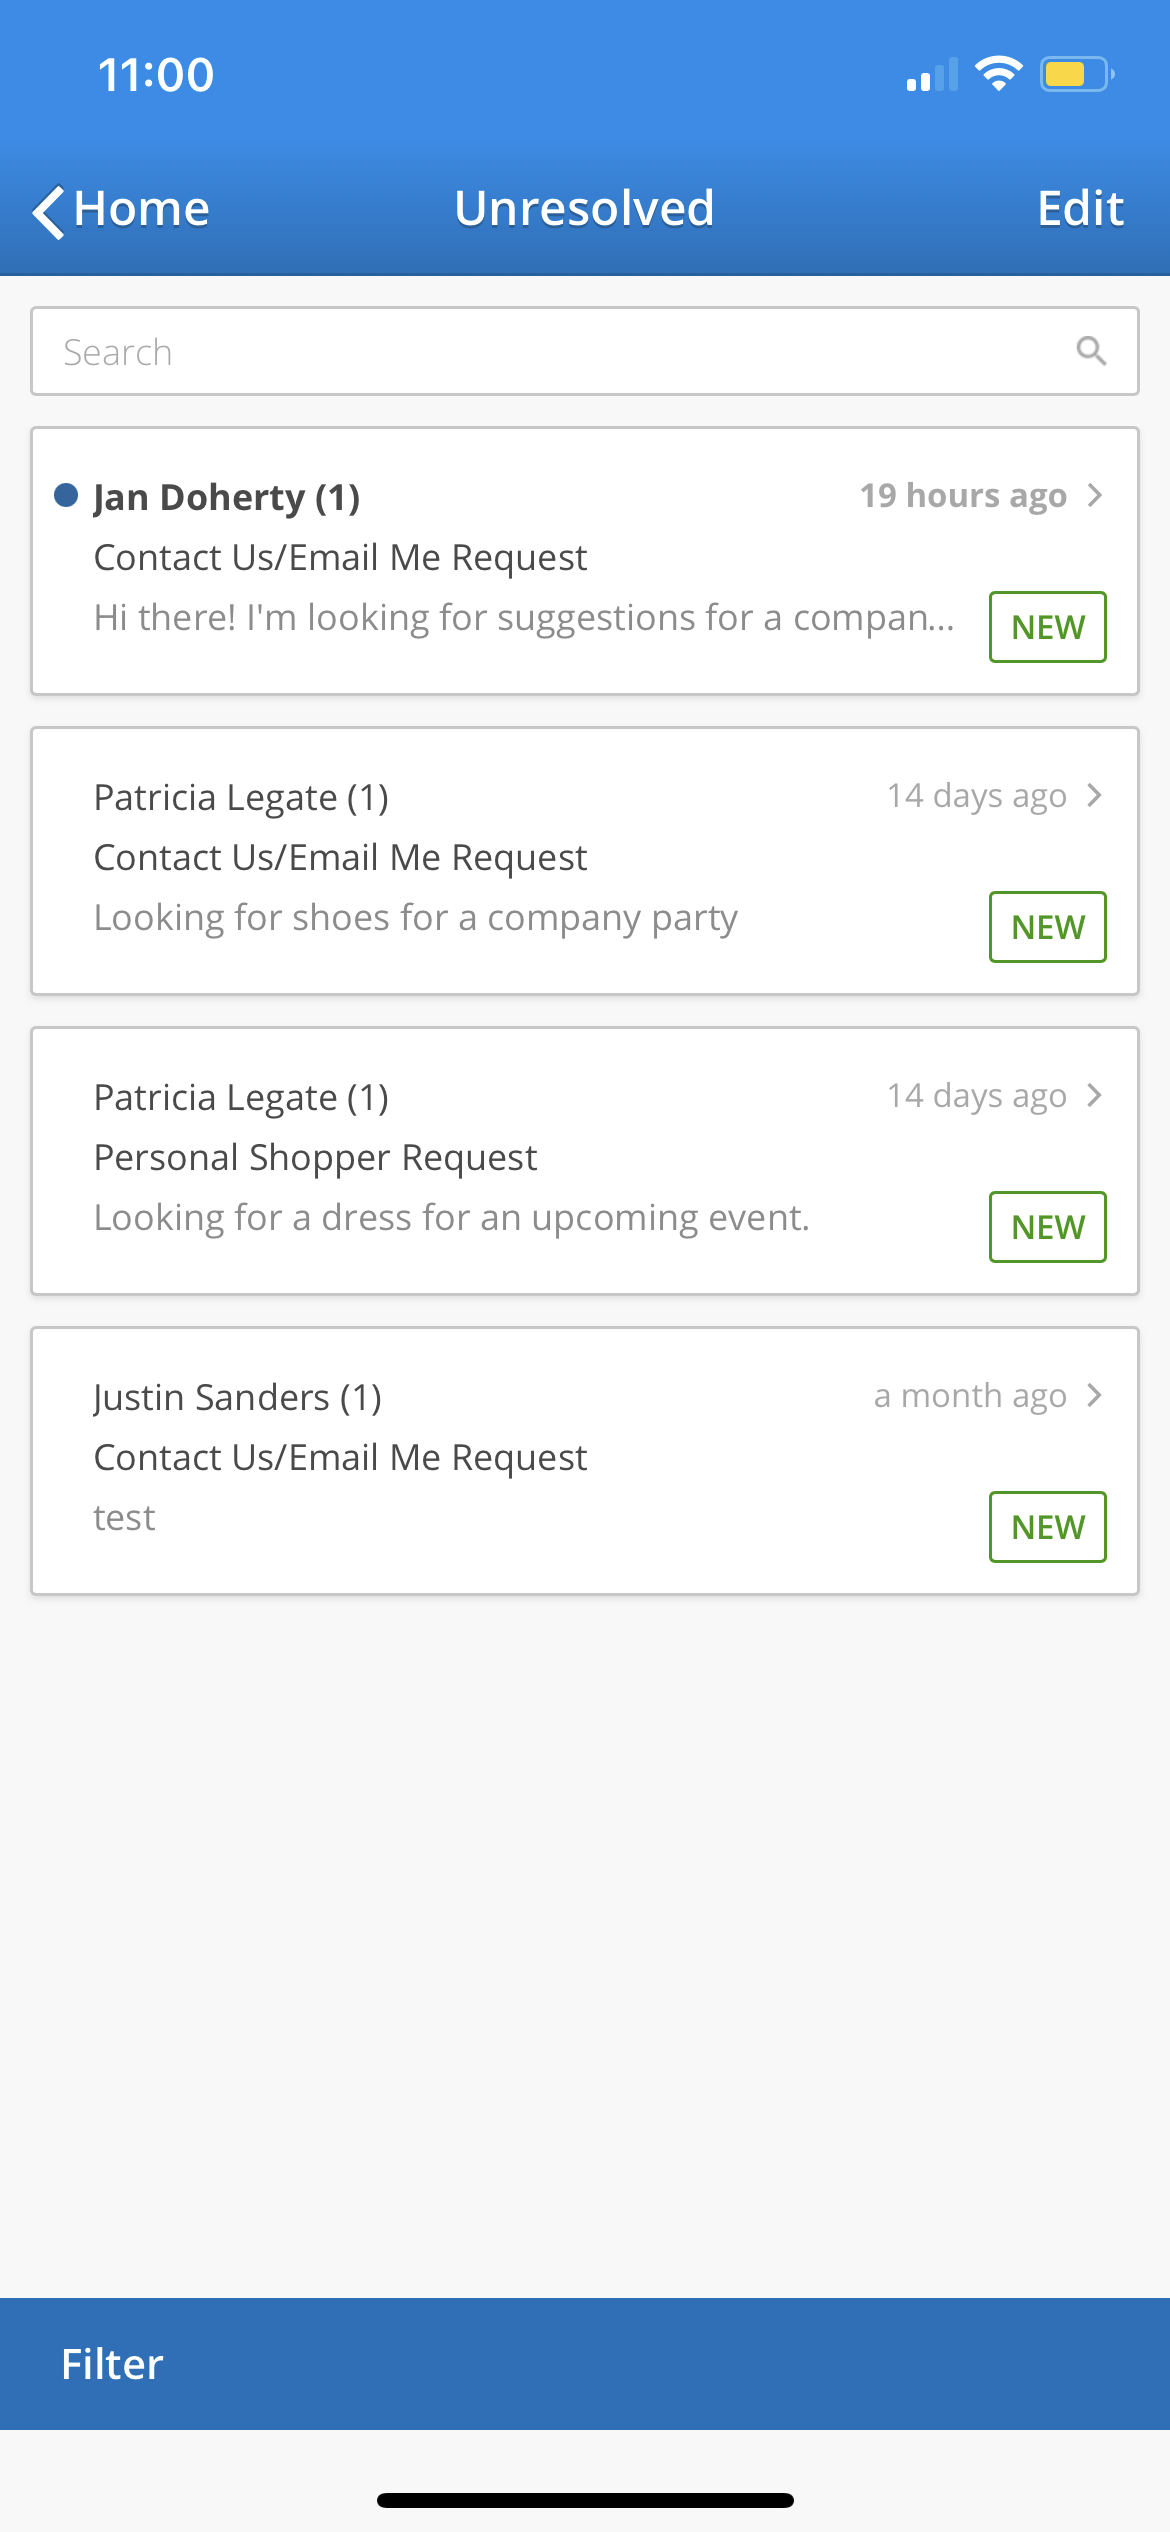Tap the blue unread dot by Jan Doherty
This screenshot has height=2532, width=1170.
pos(66,495)
